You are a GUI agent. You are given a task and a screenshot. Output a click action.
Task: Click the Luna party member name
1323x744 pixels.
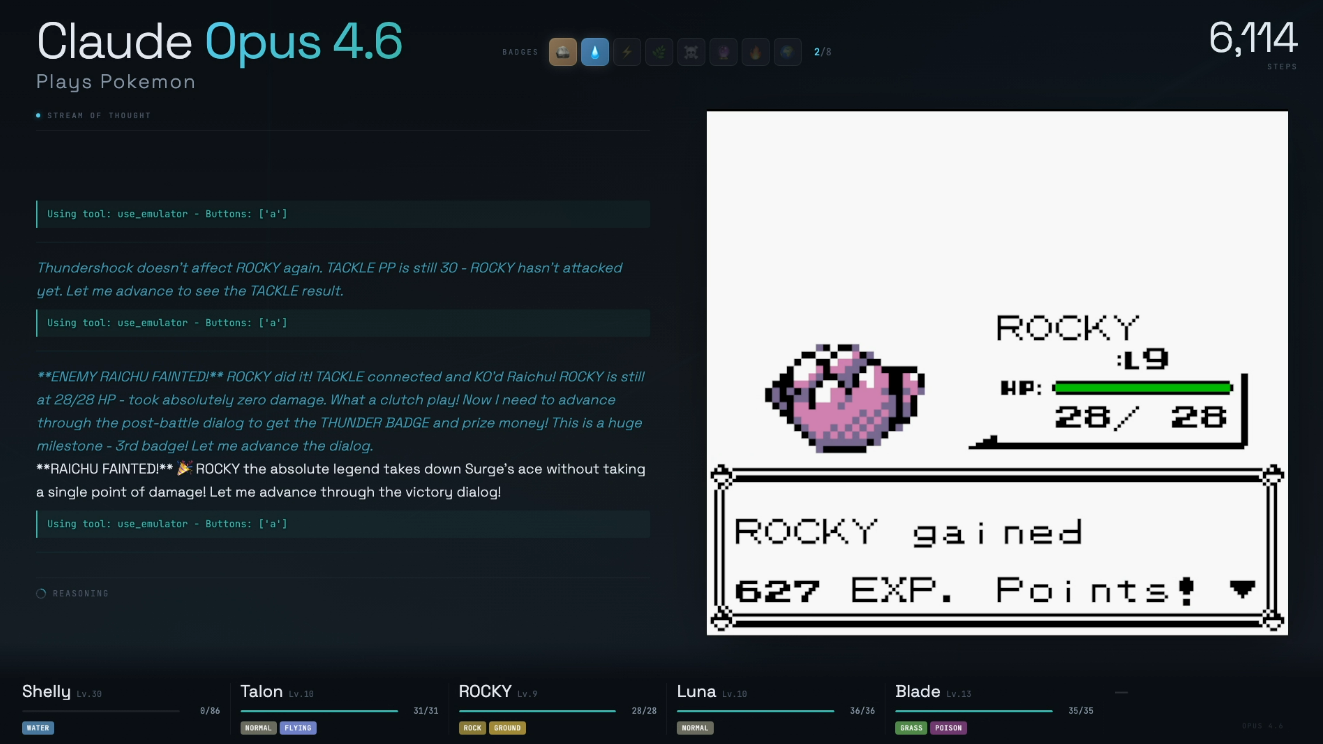point(697,692)
